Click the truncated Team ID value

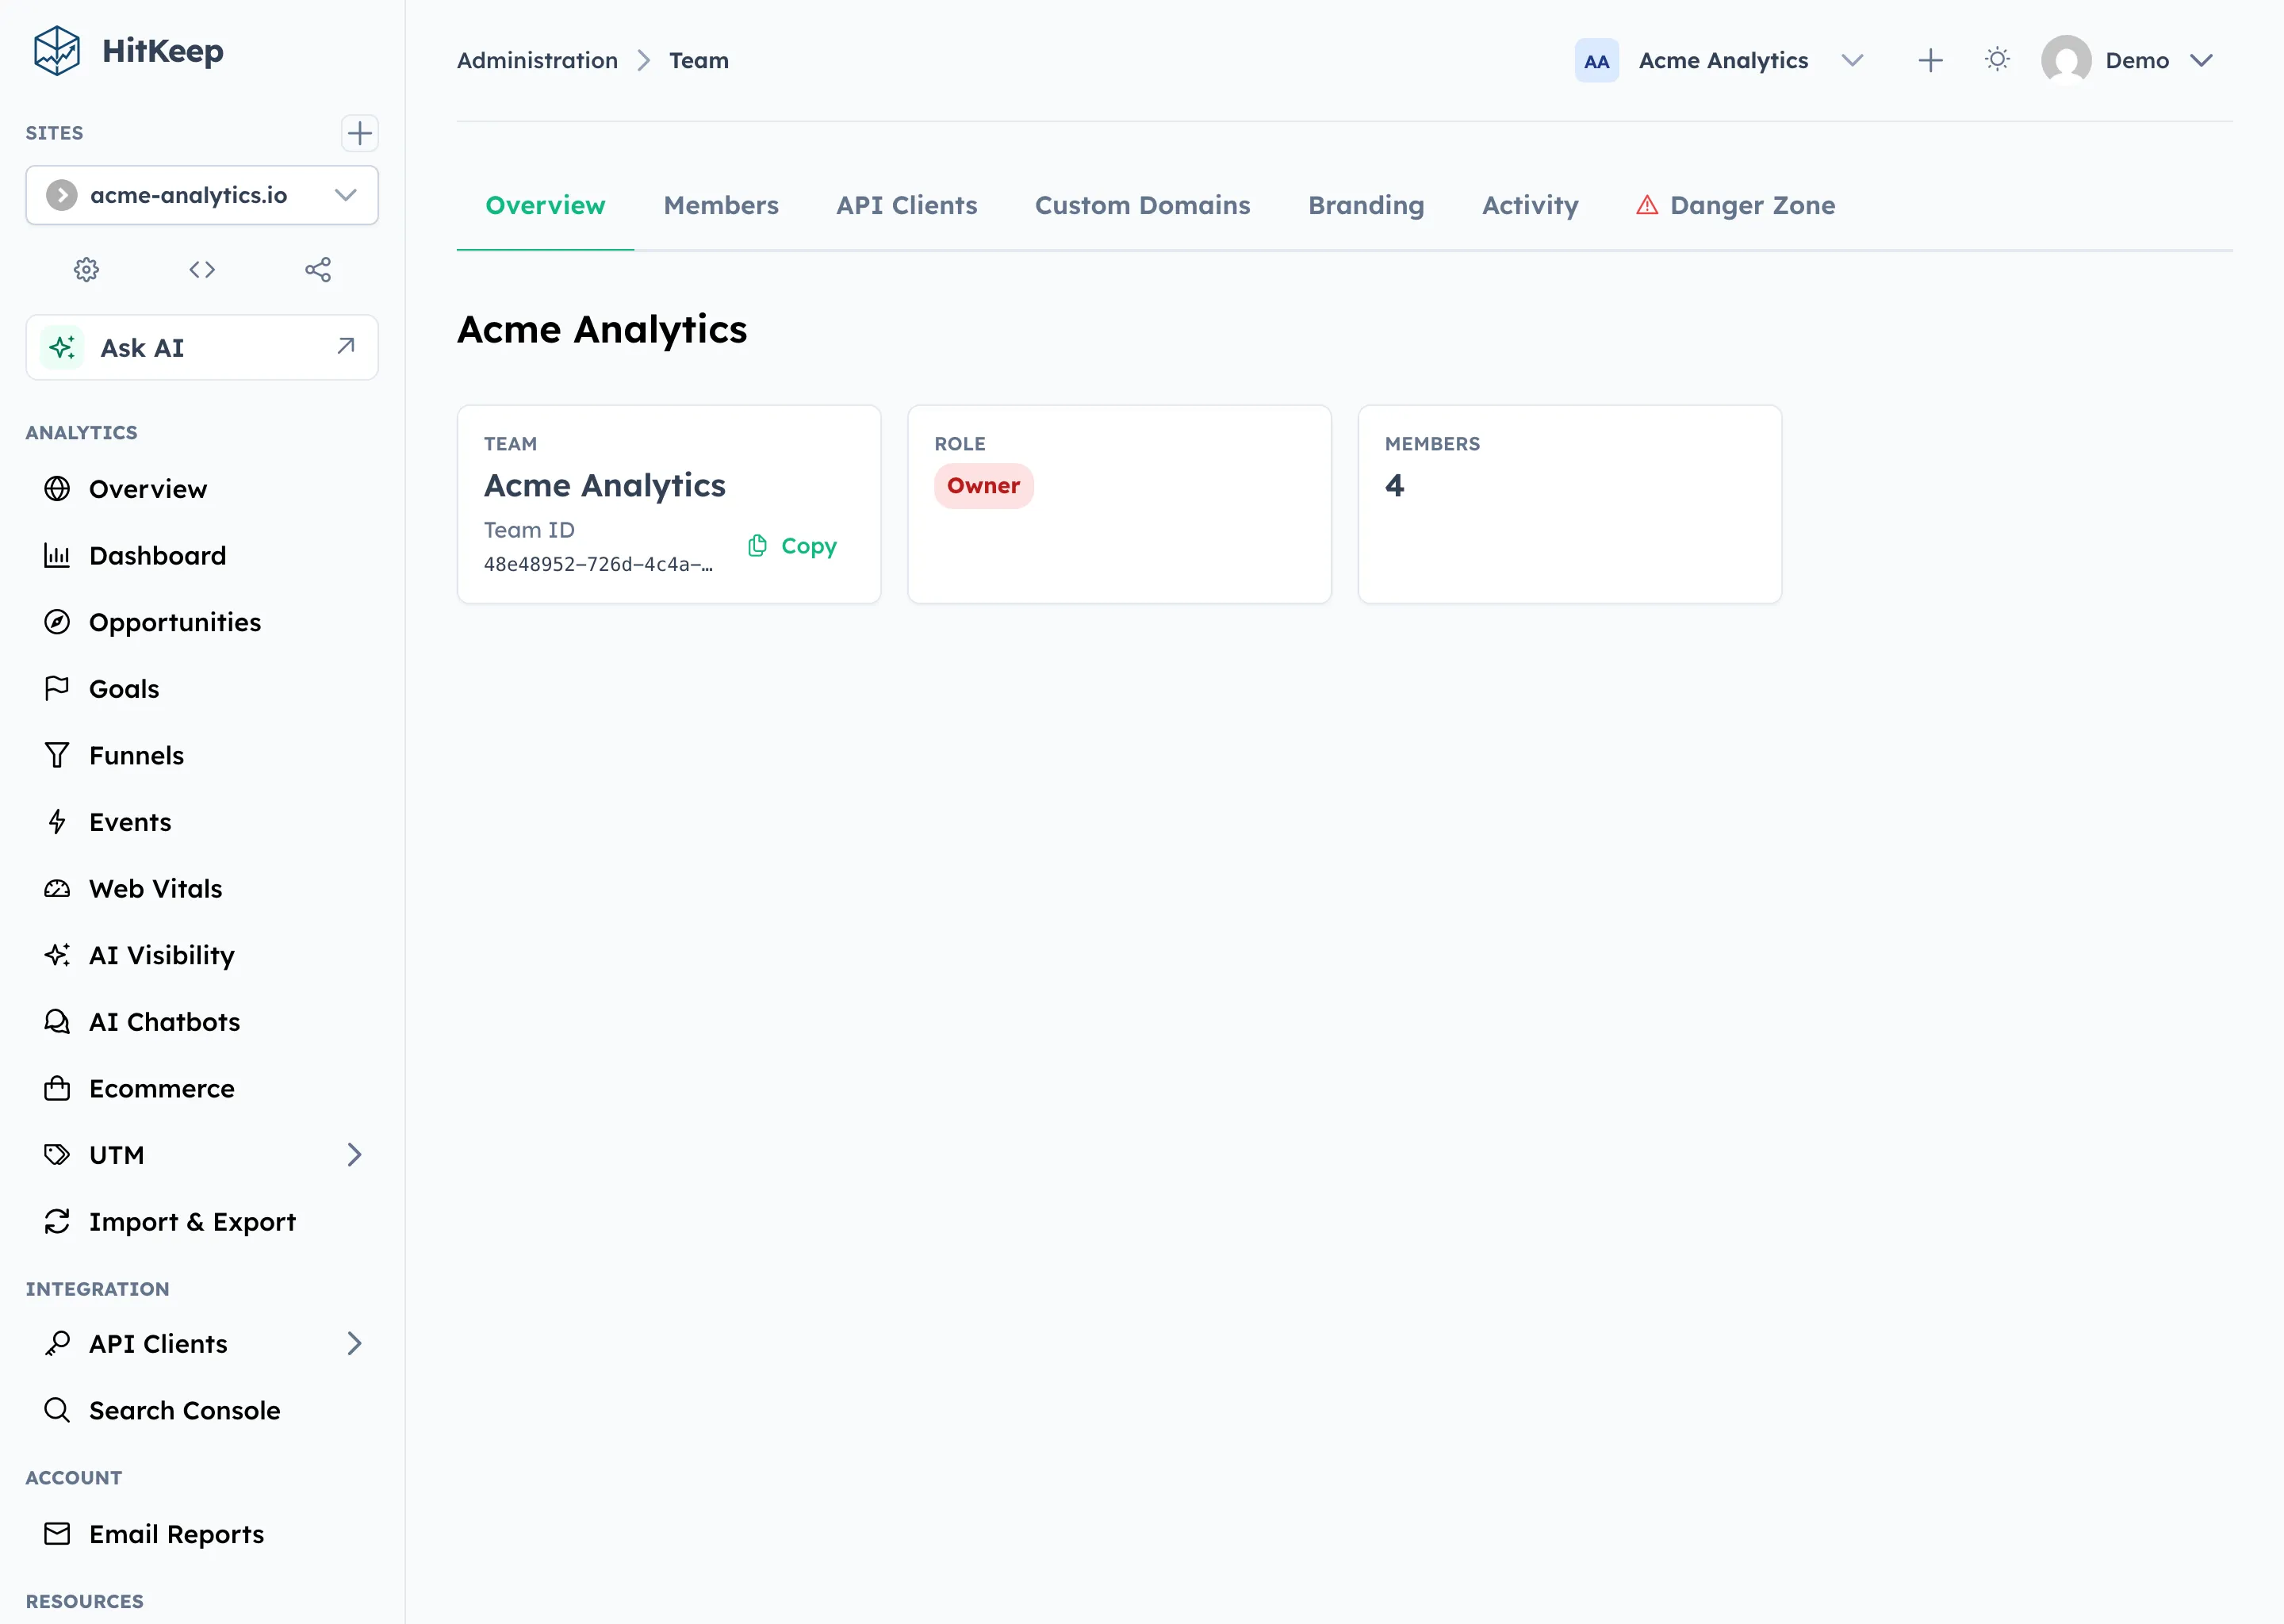[598, 565]
